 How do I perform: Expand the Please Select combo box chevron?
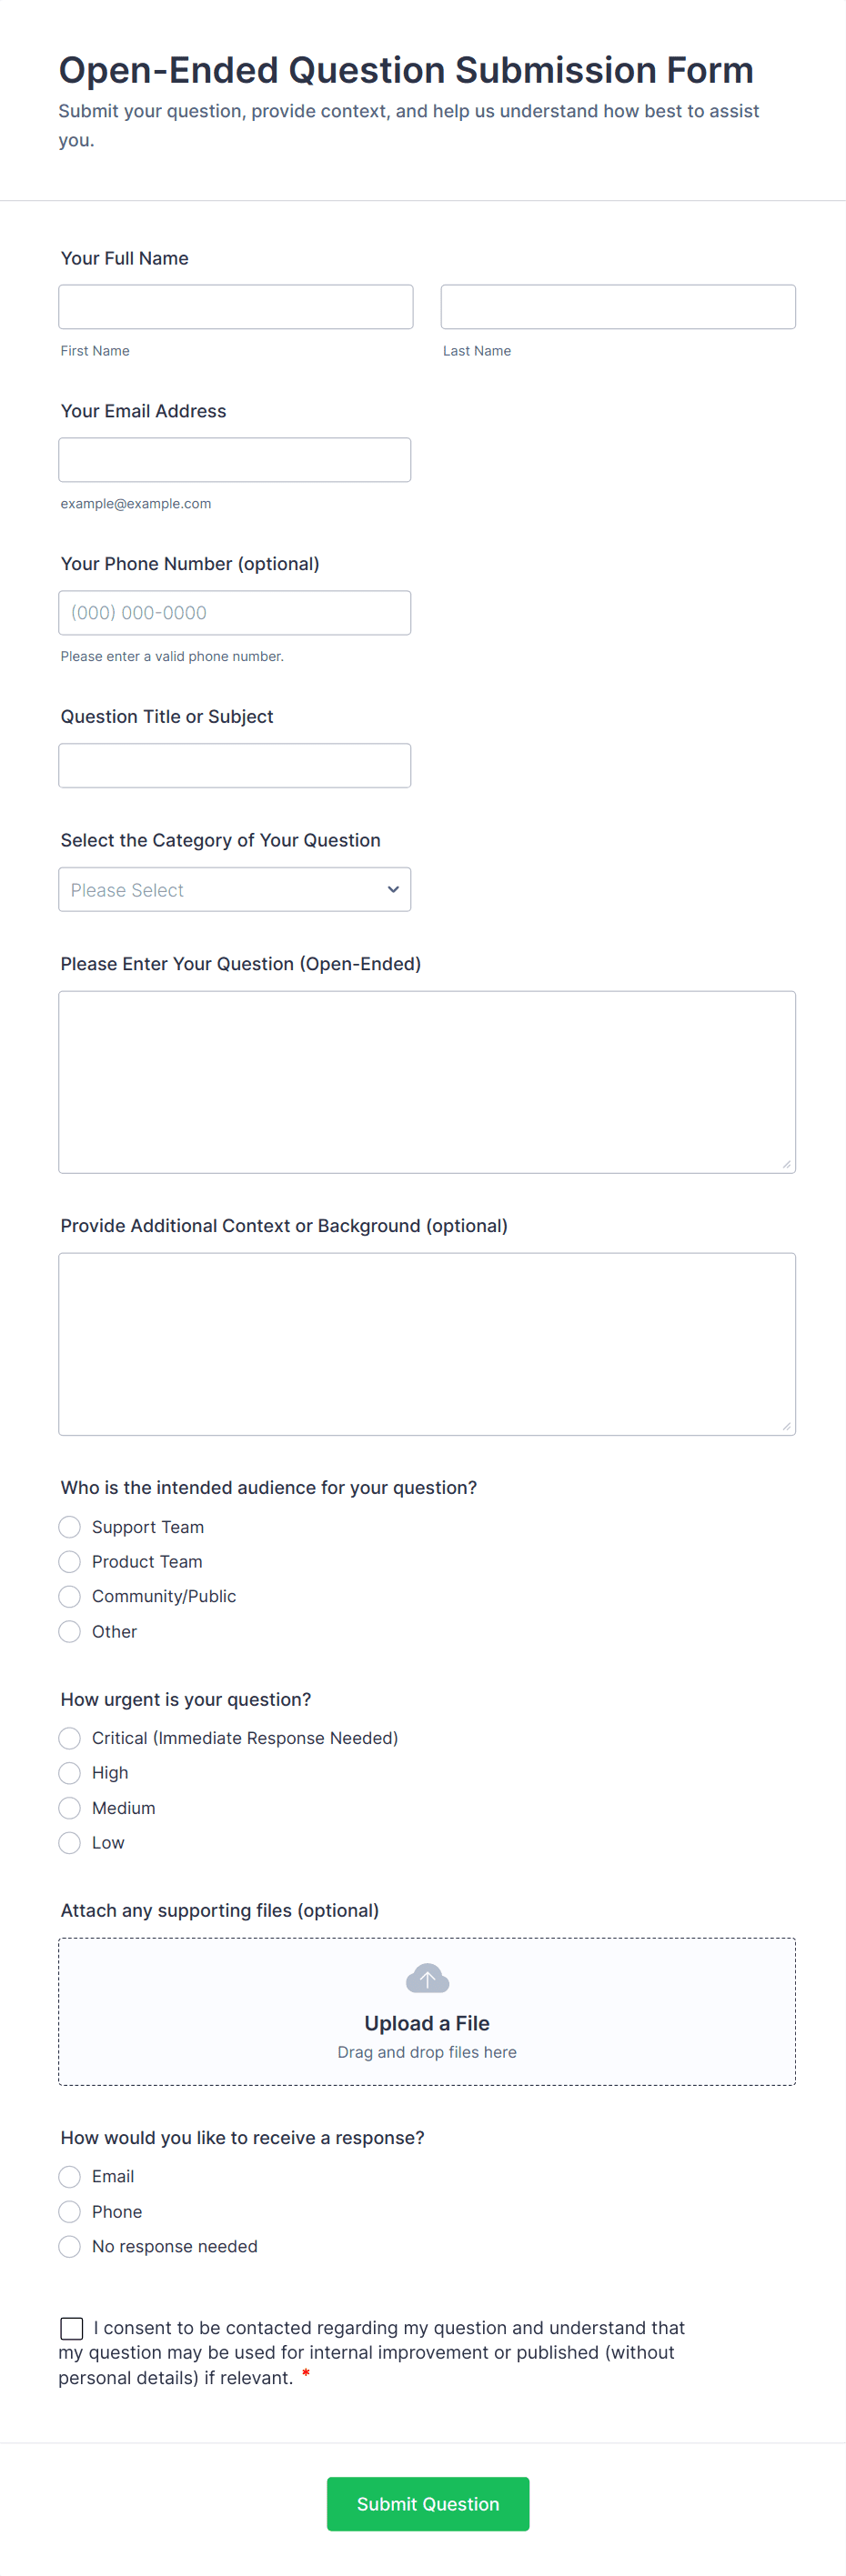pos(392,889)
